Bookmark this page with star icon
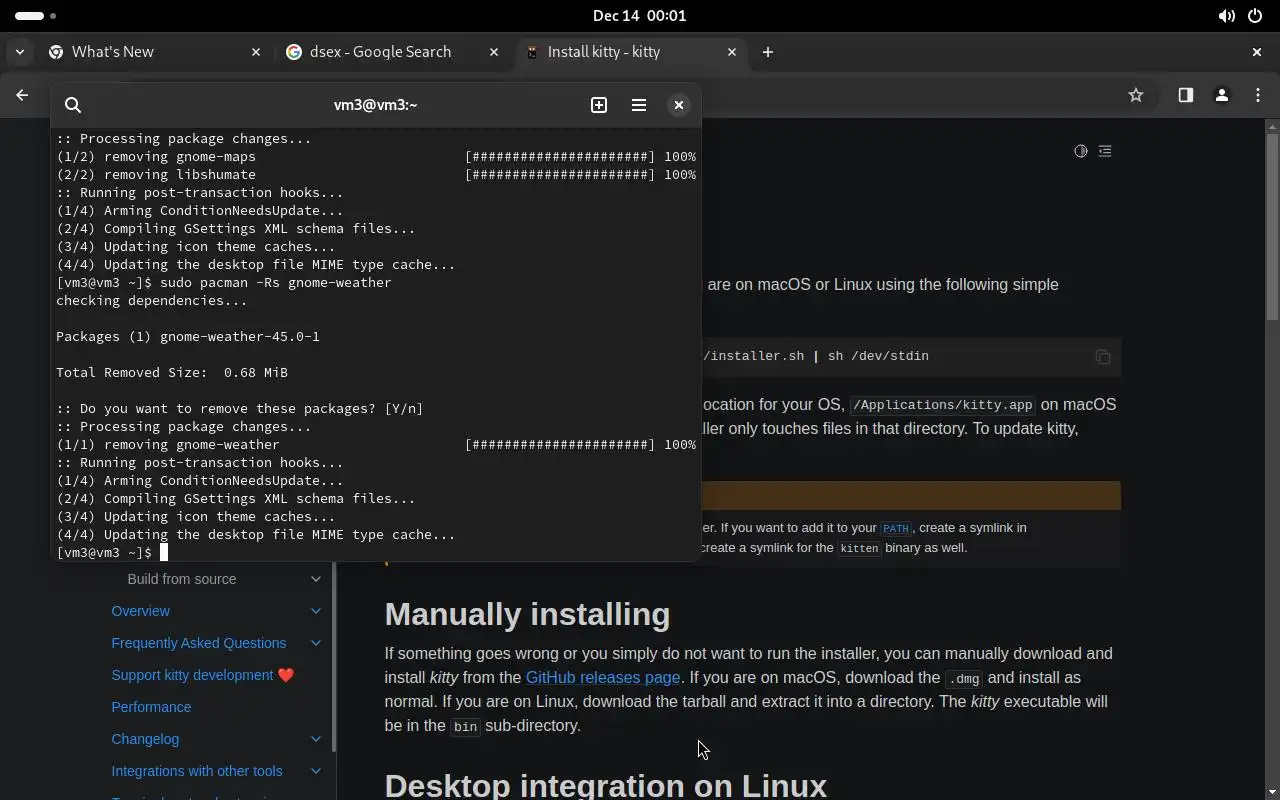Image resolution: width=1280 pixels, height=800 pixels. point(1136,95)
